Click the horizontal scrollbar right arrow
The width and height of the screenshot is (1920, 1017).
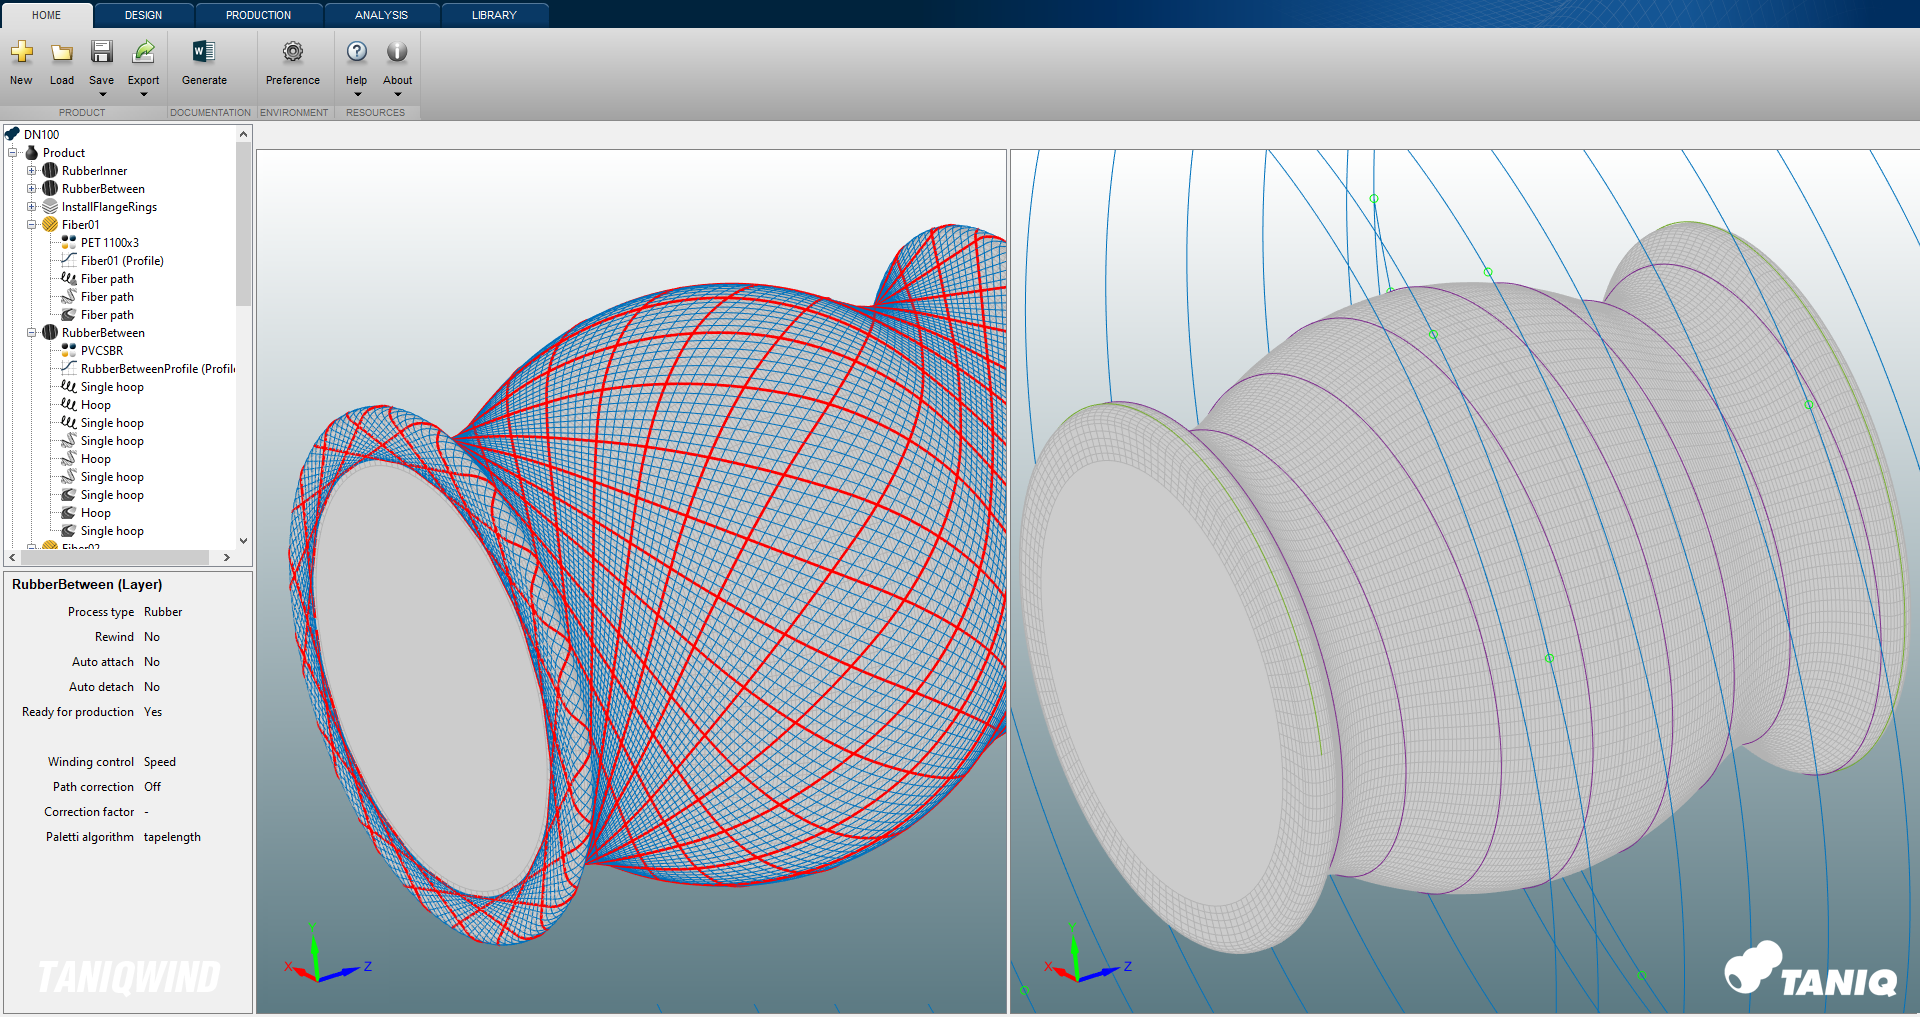click(x=227, y=557)
